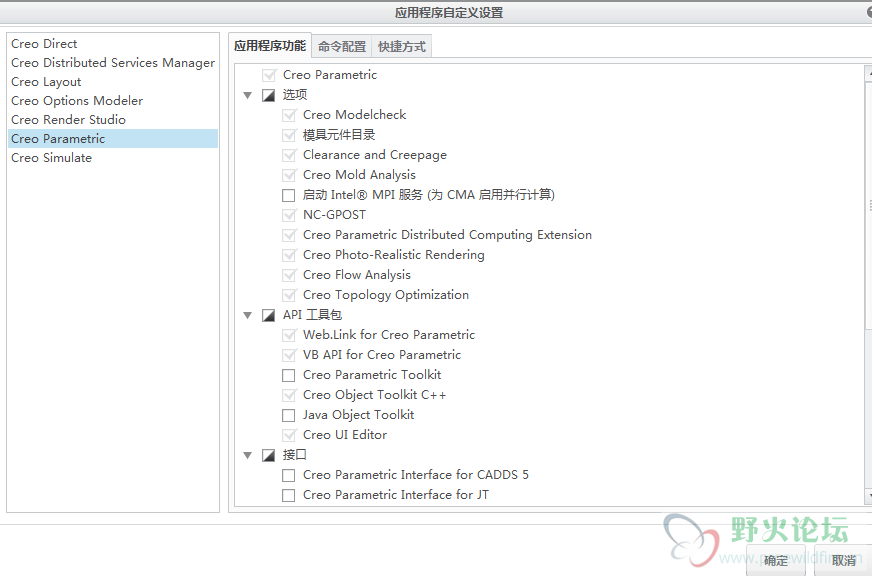Open the 快捷方式 tab

coord(402,46)
